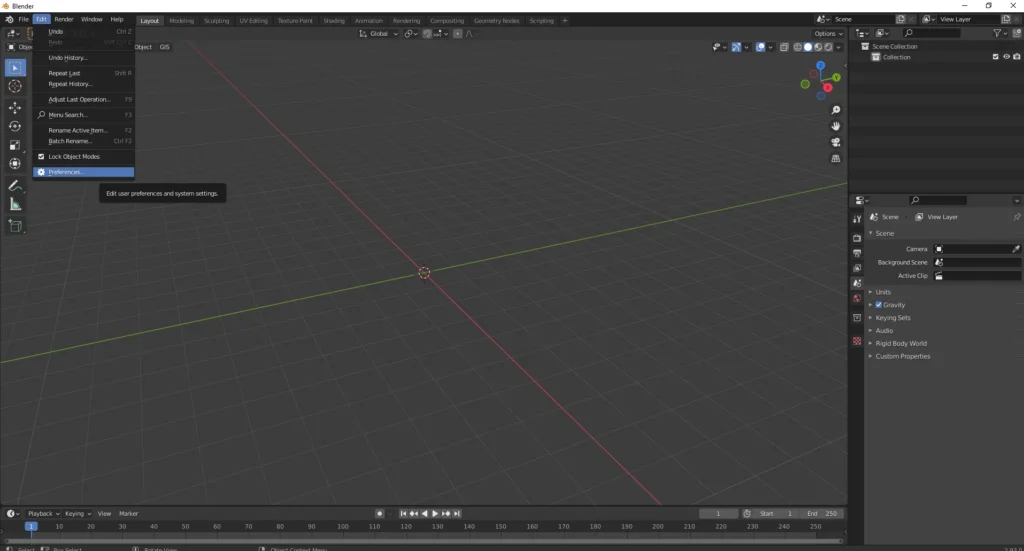
Task: Open the Render properties tab
Action: click(x=857, y=238)
